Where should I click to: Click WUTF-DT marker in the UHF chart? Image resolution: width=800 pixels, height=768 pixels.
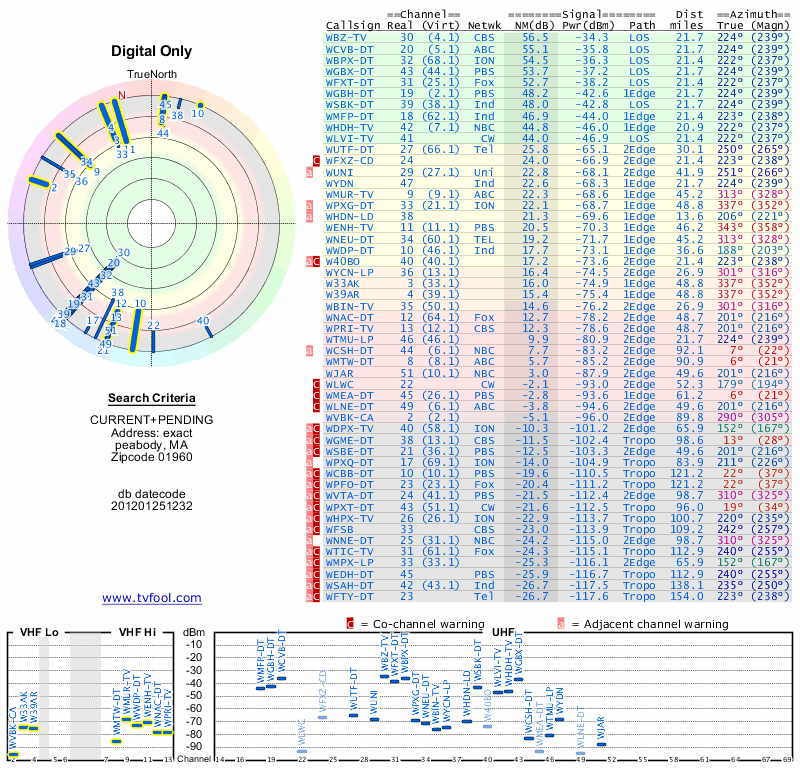coord(354,715)
